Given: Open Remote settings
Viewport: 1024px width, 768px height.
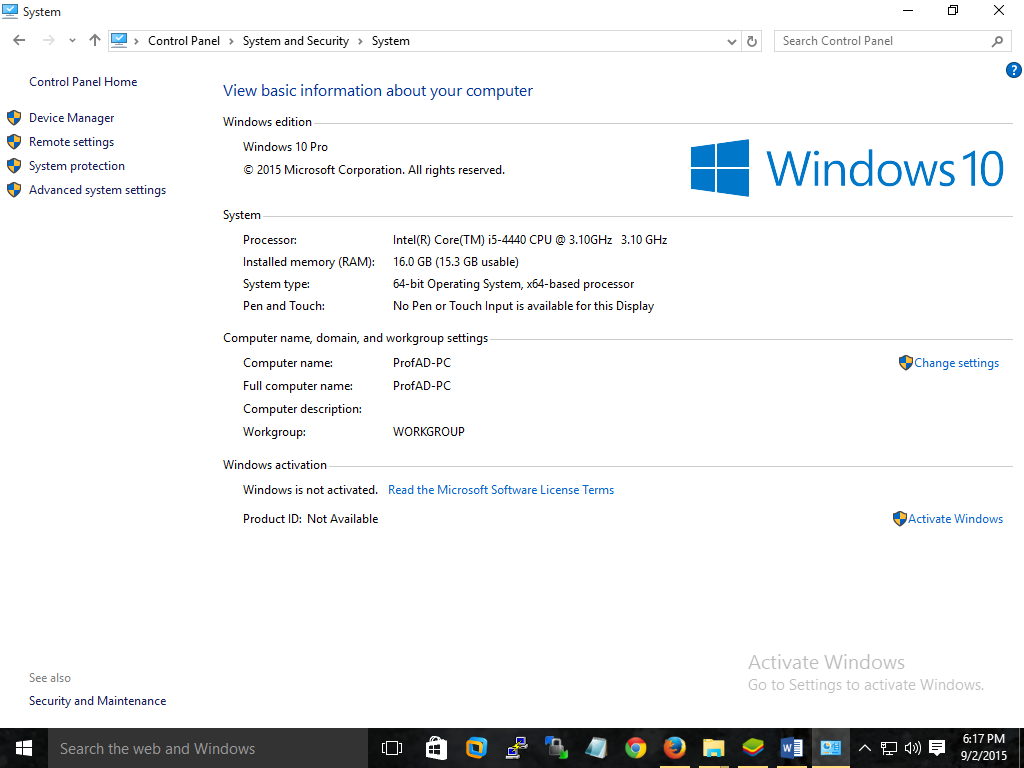Looking at the screenshot, I should pyautogui.click(x=71, y=142).
